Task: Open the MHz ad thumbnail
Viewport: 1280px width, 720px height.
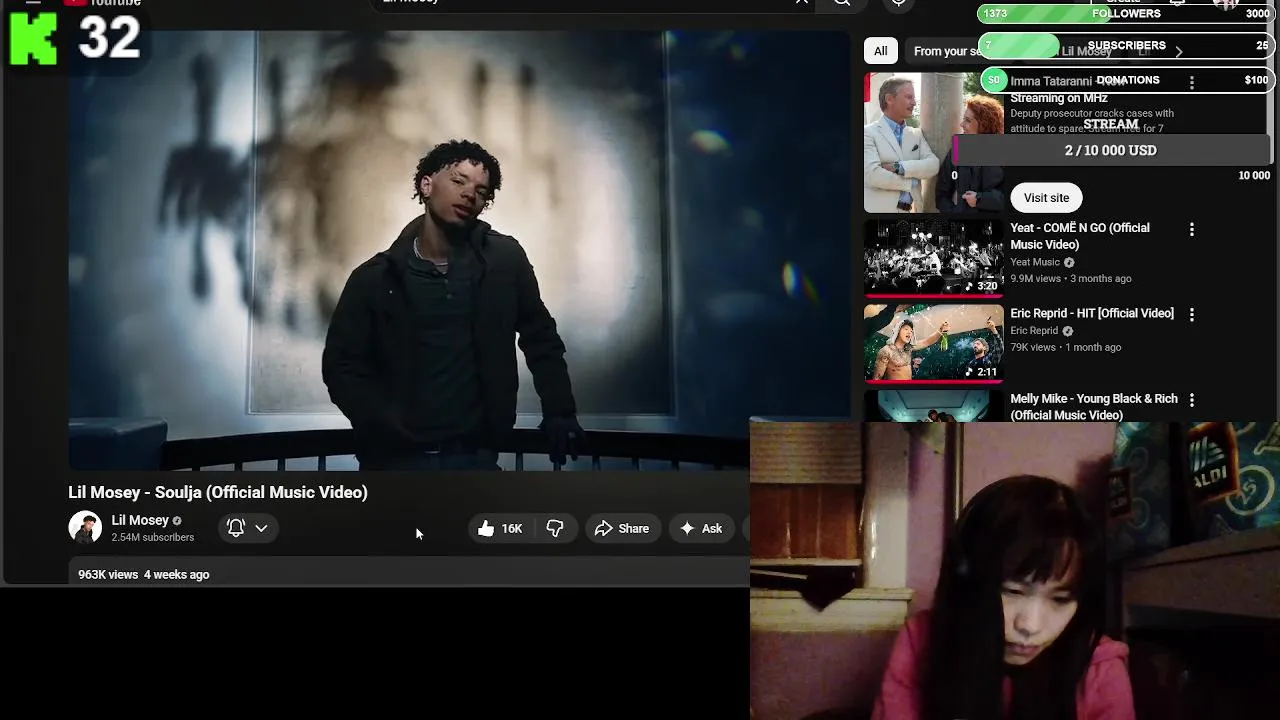Action: tap(934, 142)
